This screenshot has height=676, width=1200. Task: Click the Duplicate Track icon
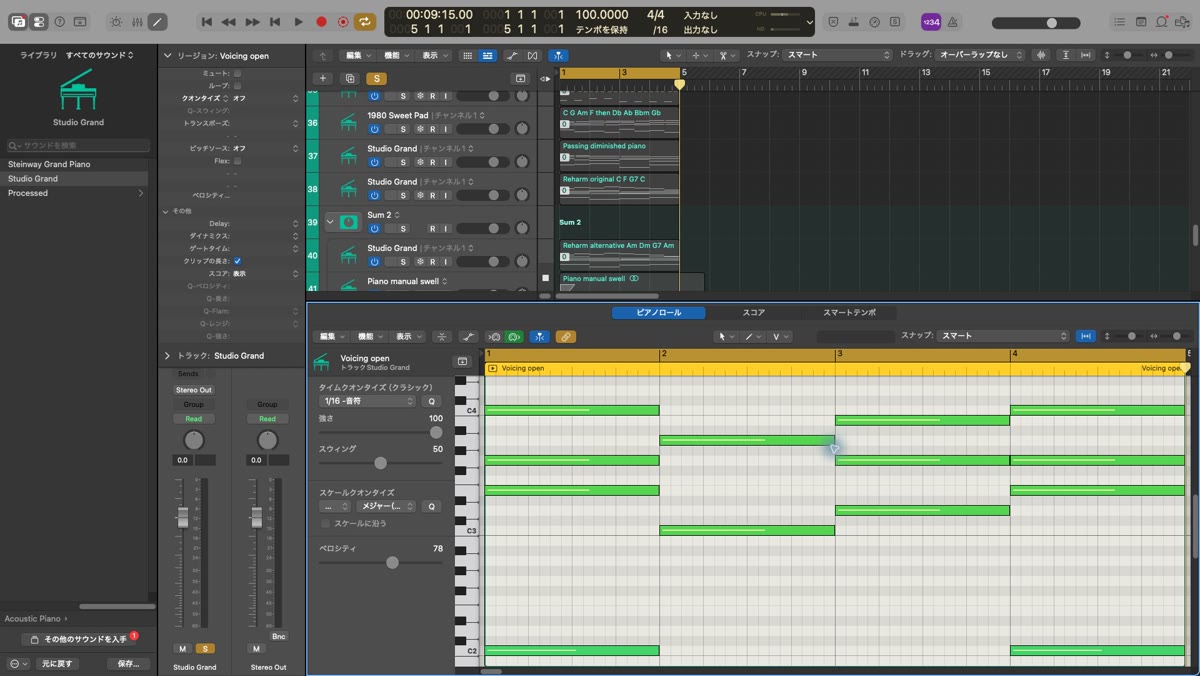[x=350, y=78]
